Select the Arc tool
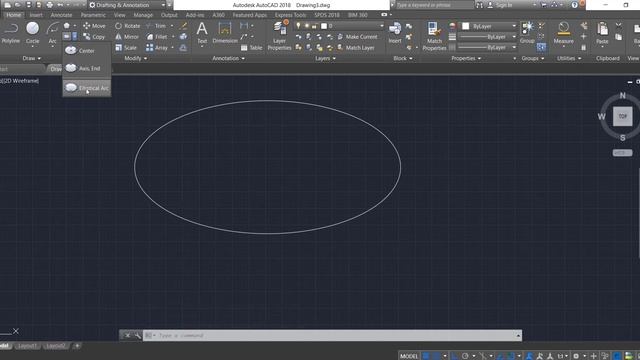640x360 pixels. (x=52, y=33)
